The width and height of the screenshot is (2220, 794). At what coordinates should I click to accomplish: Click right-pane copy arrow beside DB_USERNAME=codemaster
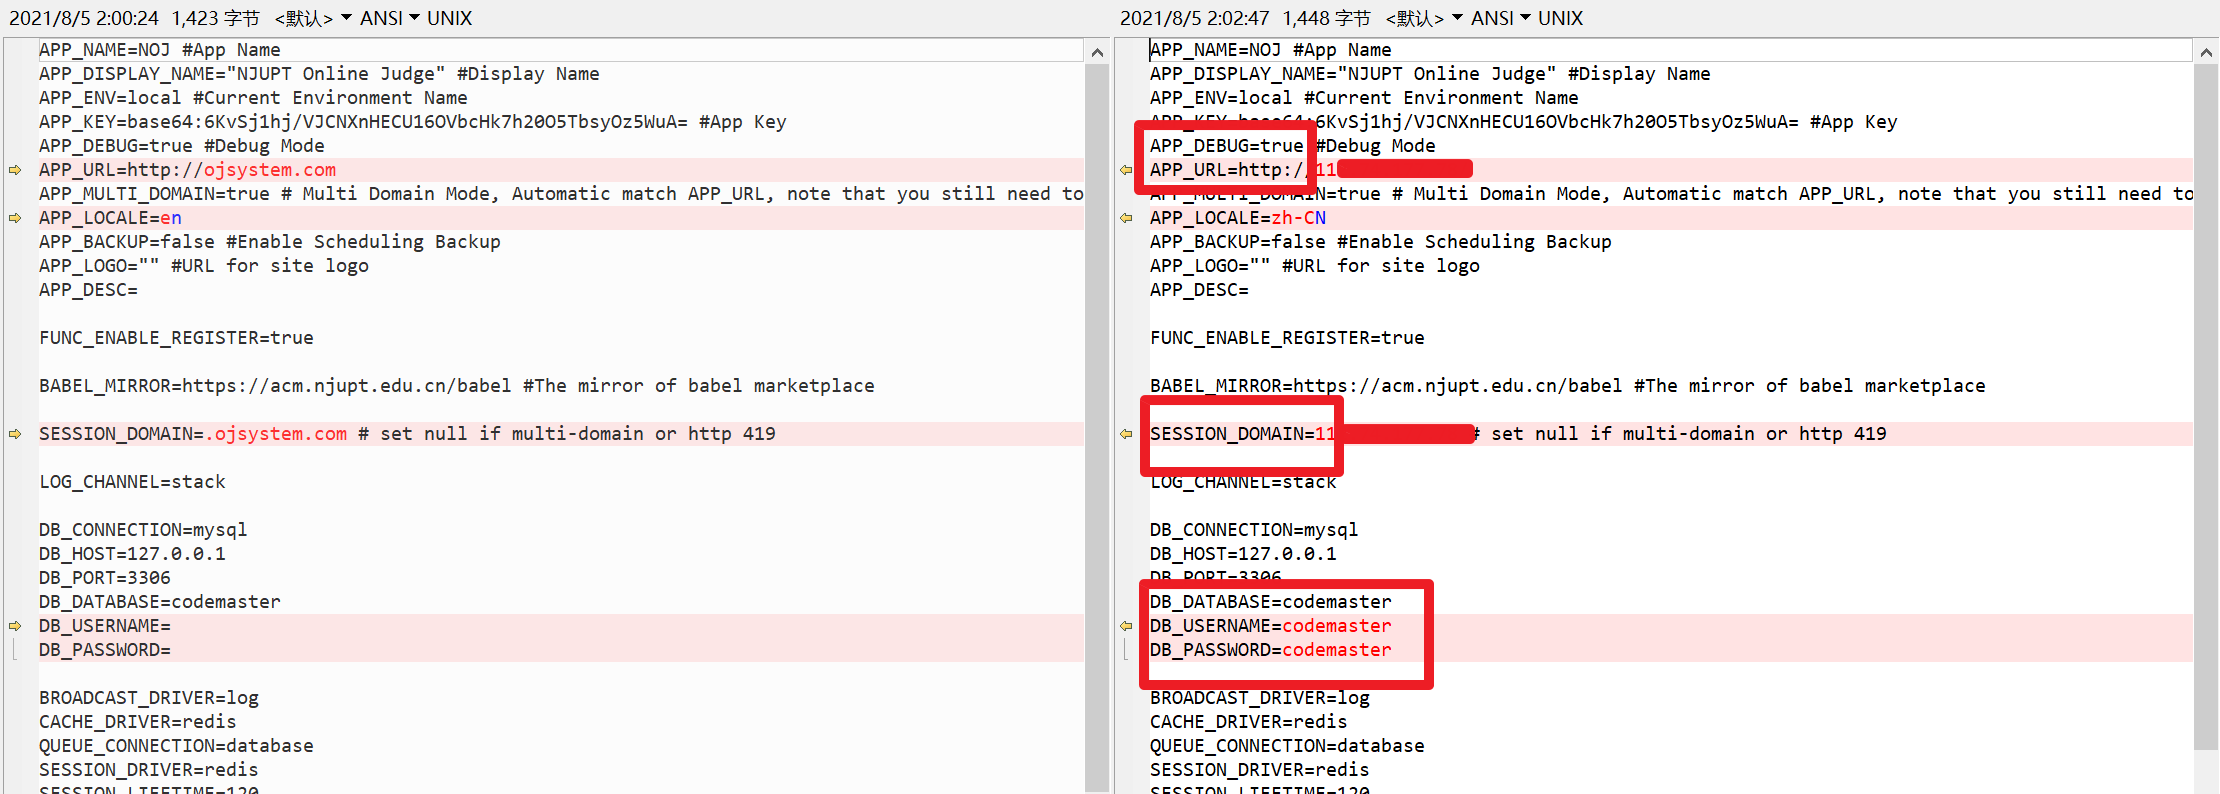tap(1126, 626)
